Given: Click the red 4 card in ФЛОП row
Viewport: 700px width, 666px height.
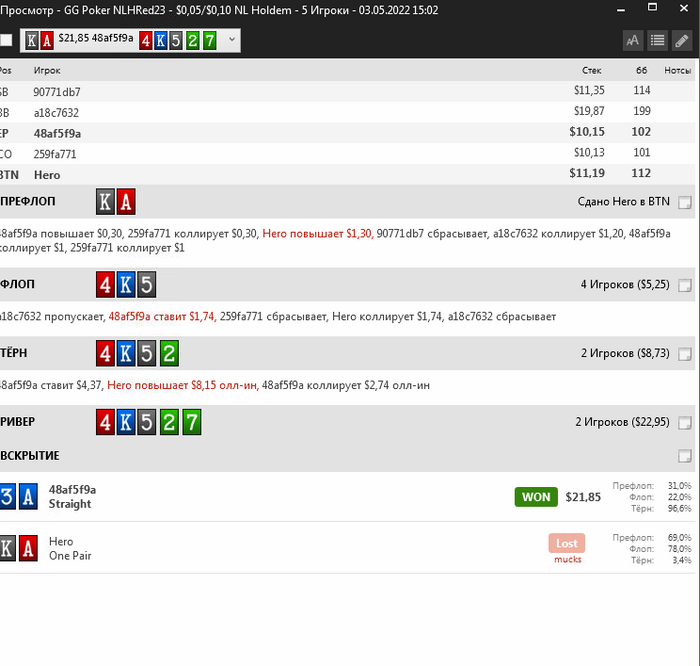Looking at the screenshot, I should tap(105, 285).
